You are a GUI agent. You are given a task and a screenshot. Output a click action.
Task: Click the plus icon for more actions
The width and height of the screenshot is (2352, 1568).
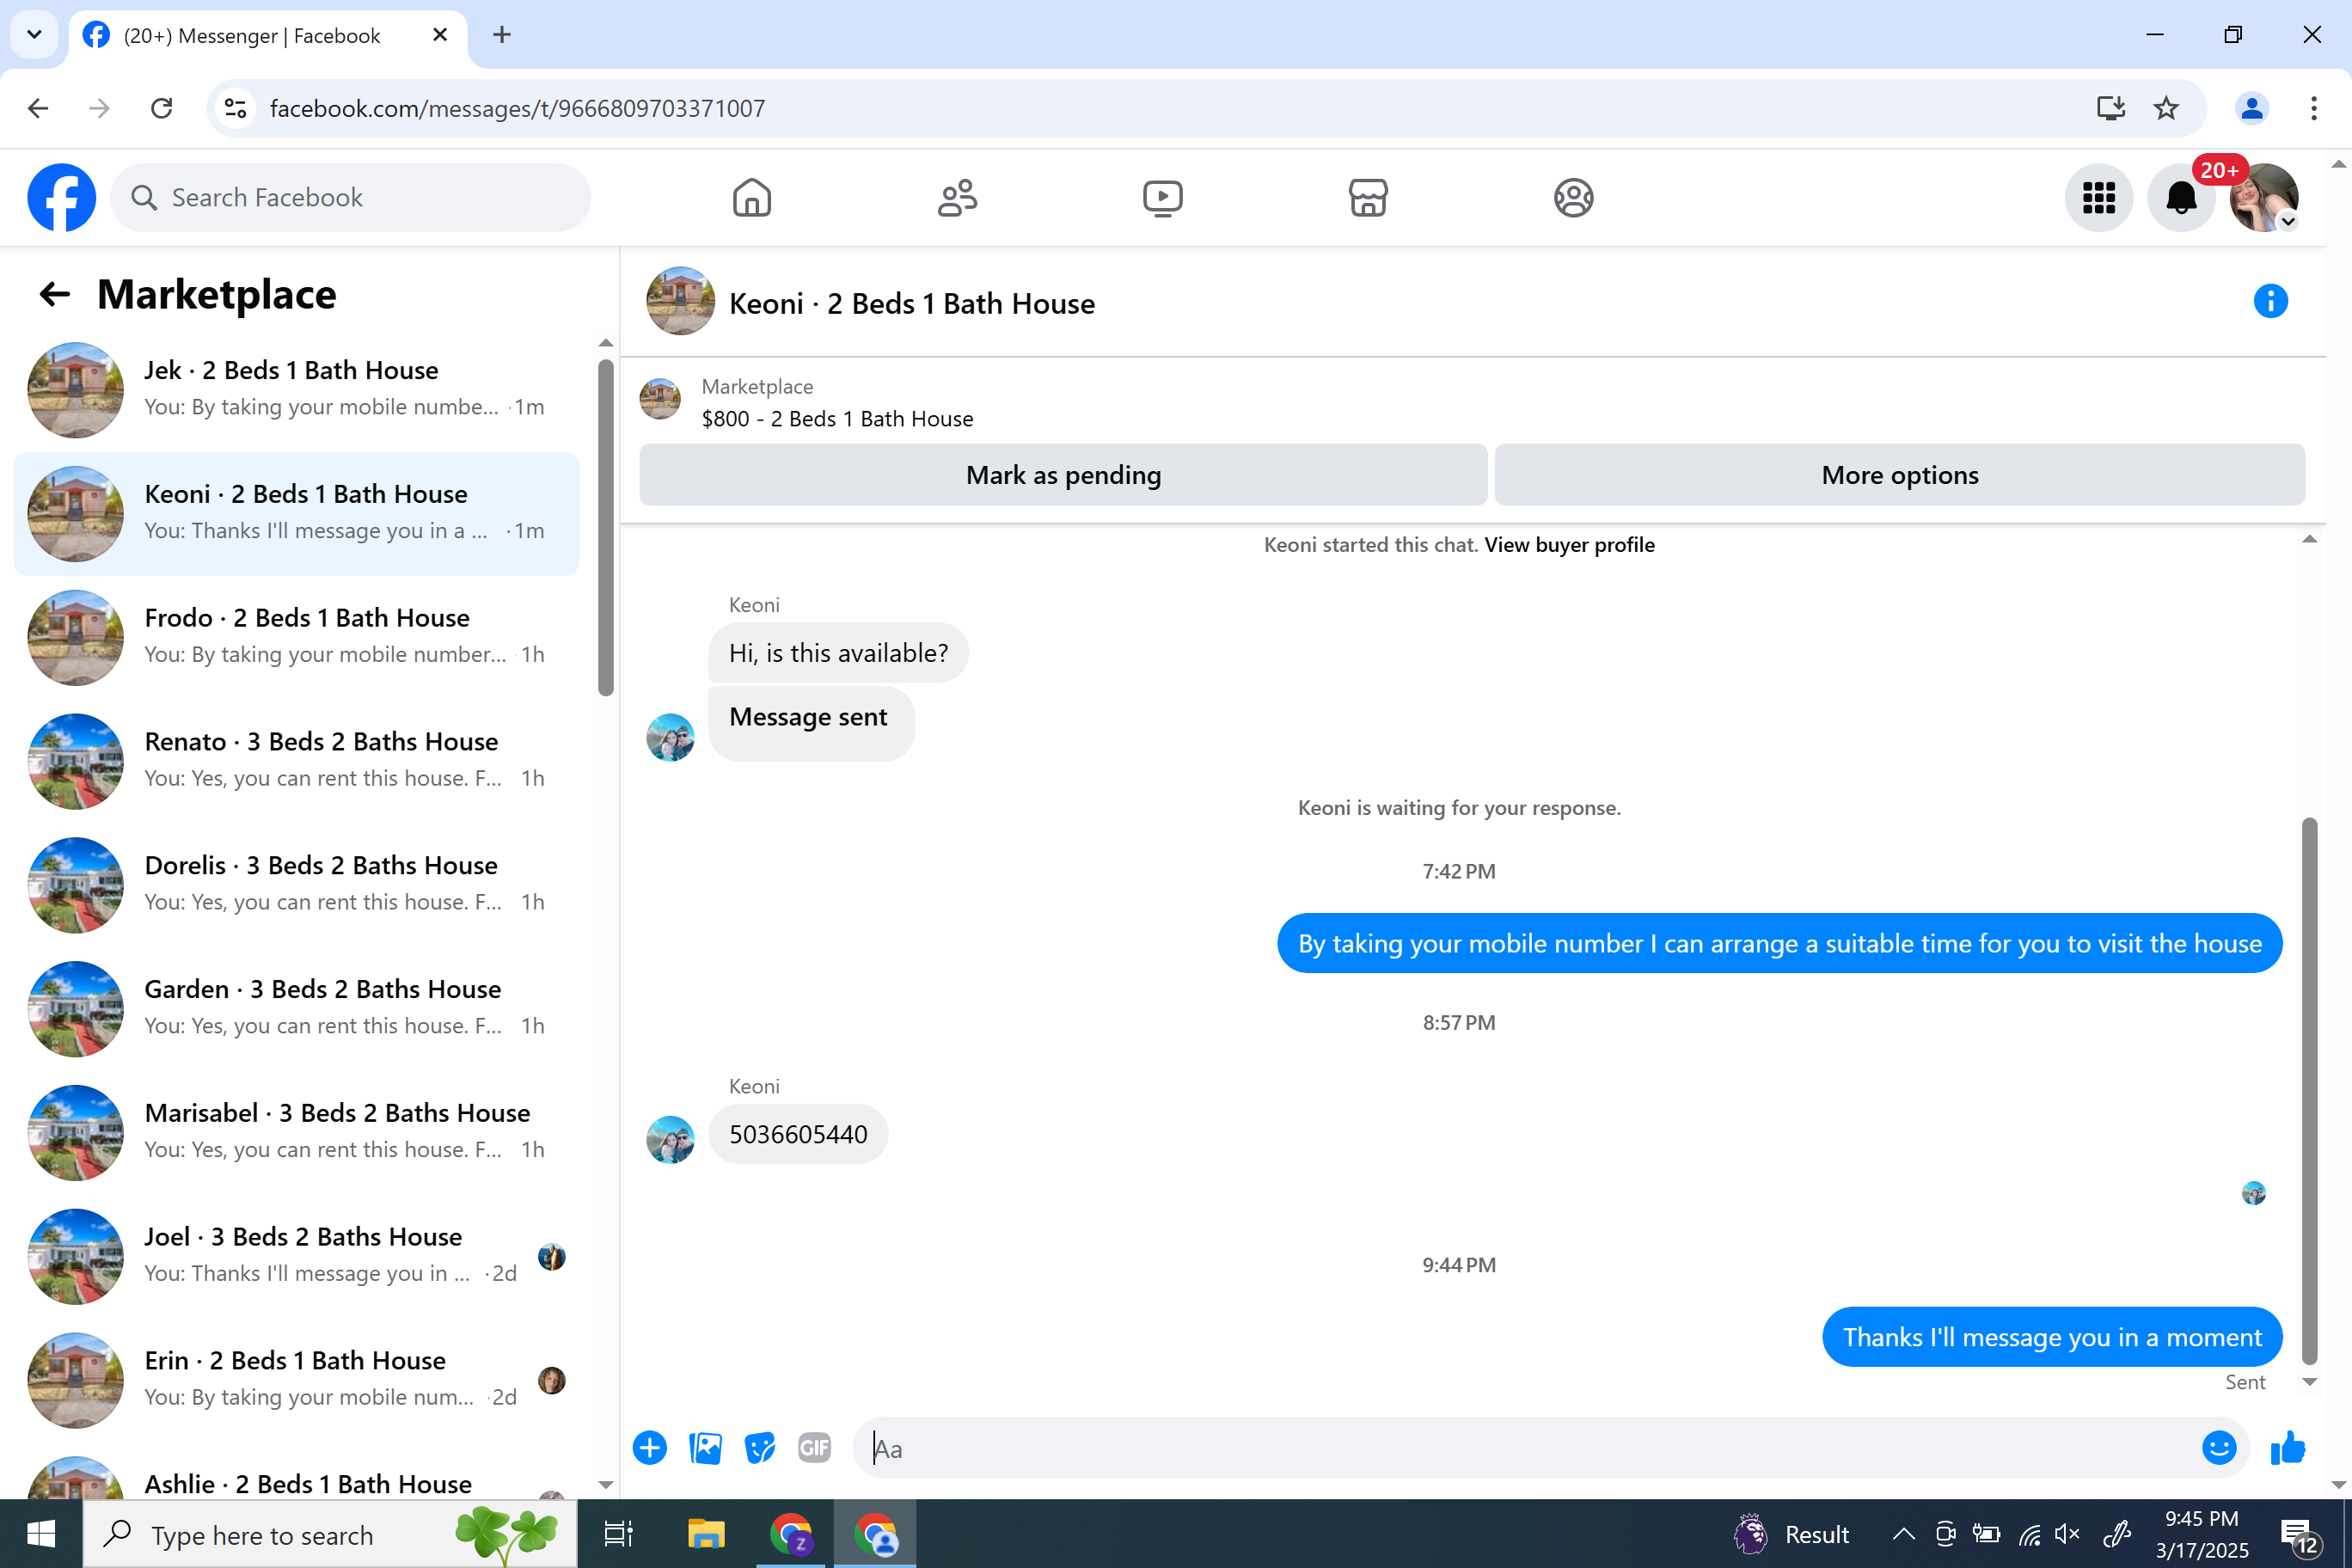pos(649,1447)
